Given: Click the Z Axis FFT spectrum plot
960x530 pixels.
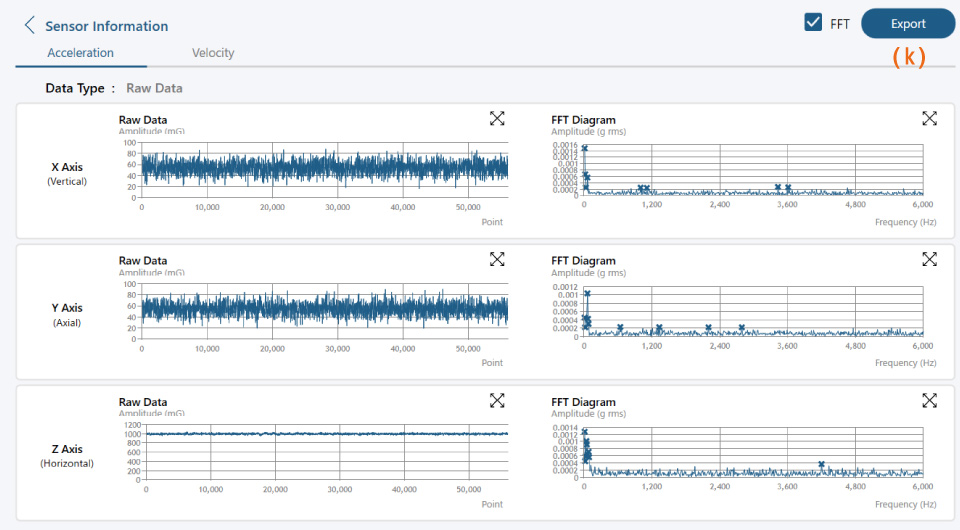Looking at the screenshot, I should [753, 453].
